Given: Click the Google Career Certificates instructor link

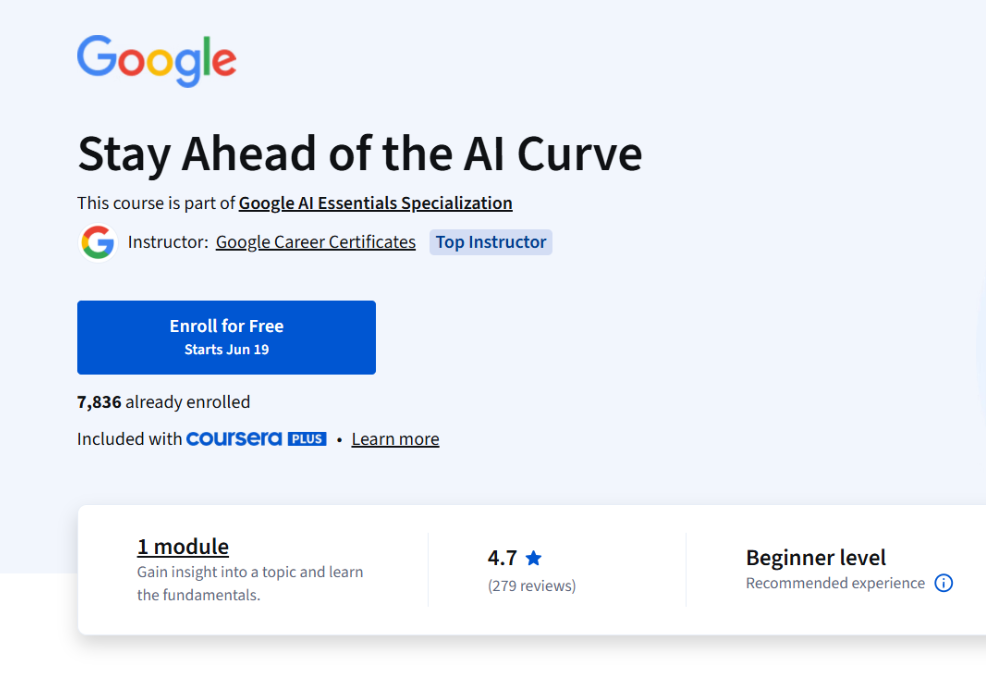Looking at the screenshot, I should click(x=315, y=242).
